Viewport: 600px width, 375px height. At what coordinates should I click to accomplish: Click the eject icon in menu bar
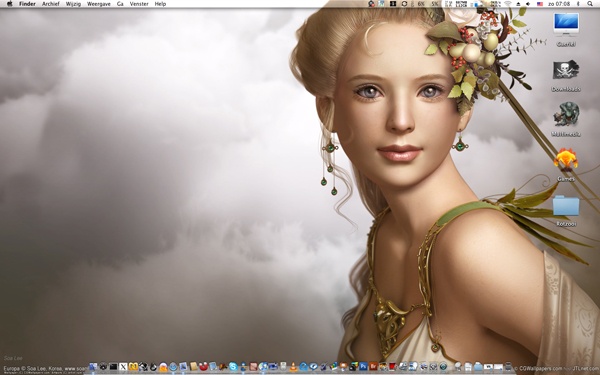coord(518,4)
